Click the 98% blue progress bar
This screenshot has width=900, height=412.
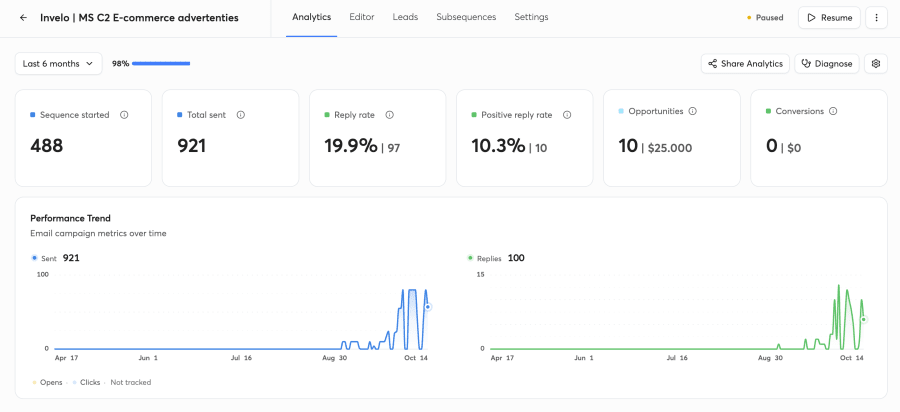[161, 64]
